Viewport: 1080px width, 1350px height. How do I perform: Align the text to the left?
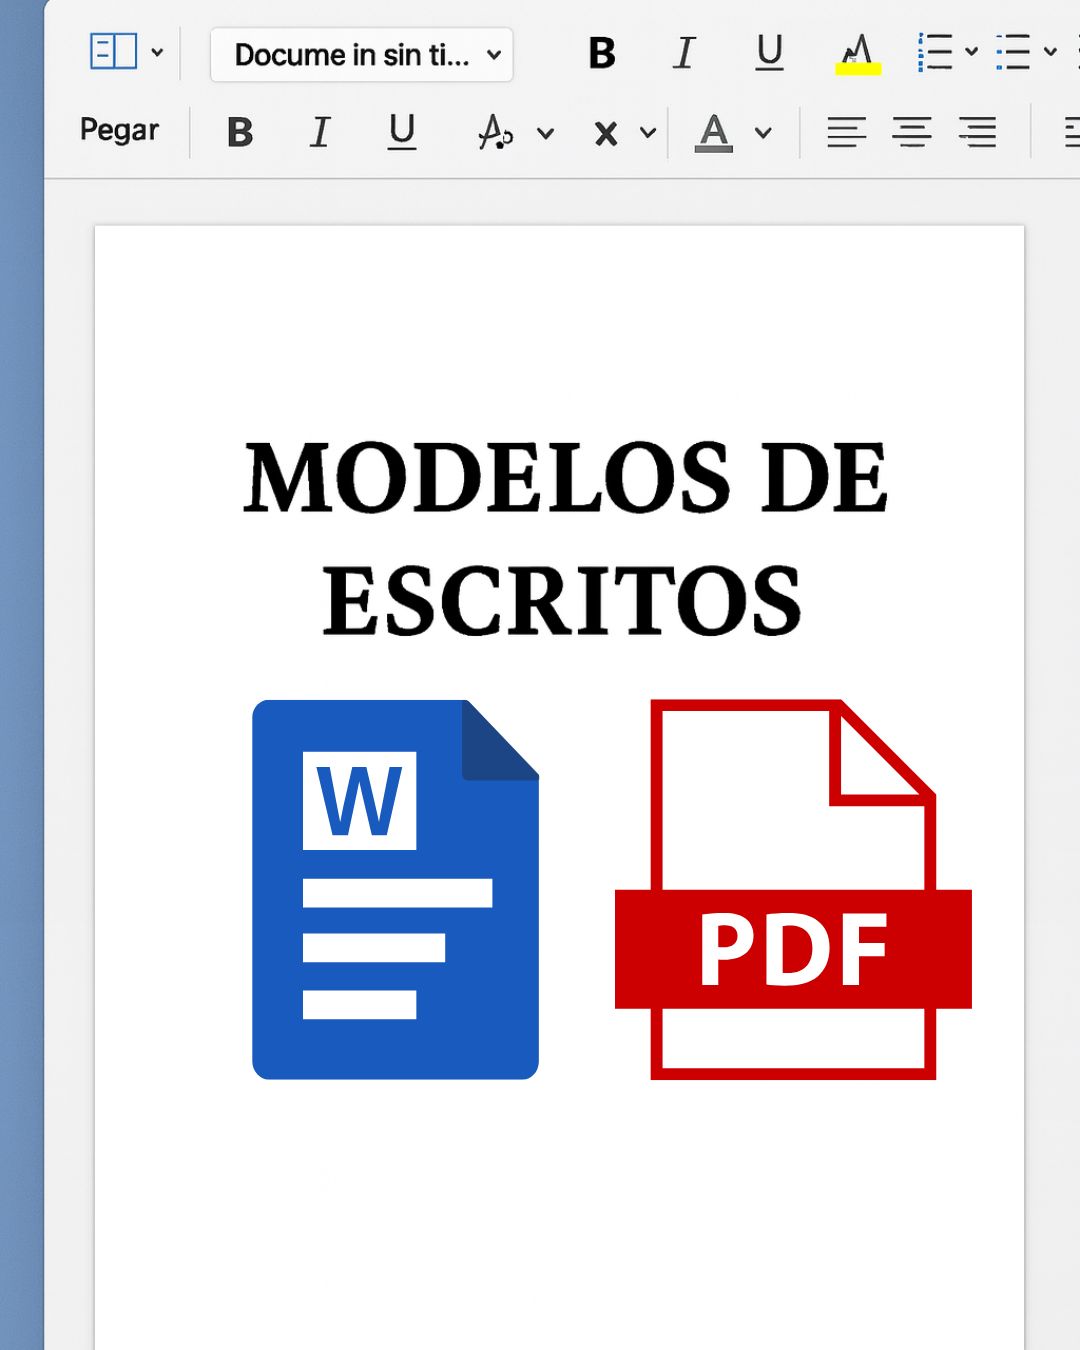pos(846,132)
